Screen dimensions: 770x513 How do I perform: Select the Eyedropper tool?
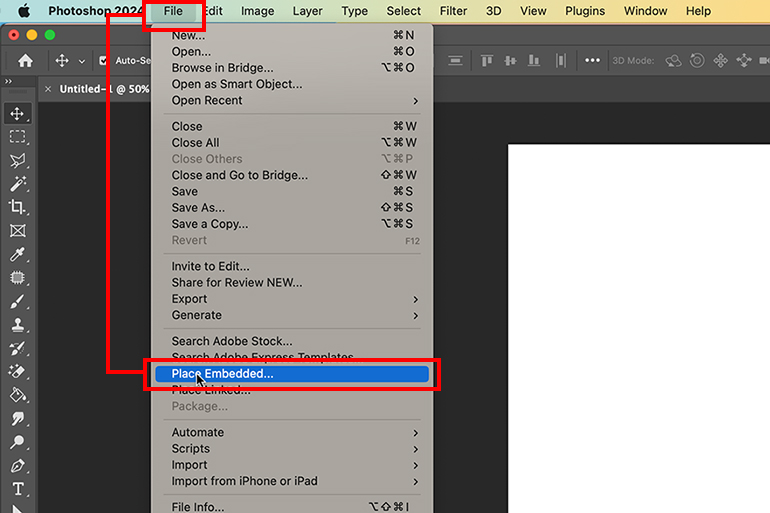point(18,254)
